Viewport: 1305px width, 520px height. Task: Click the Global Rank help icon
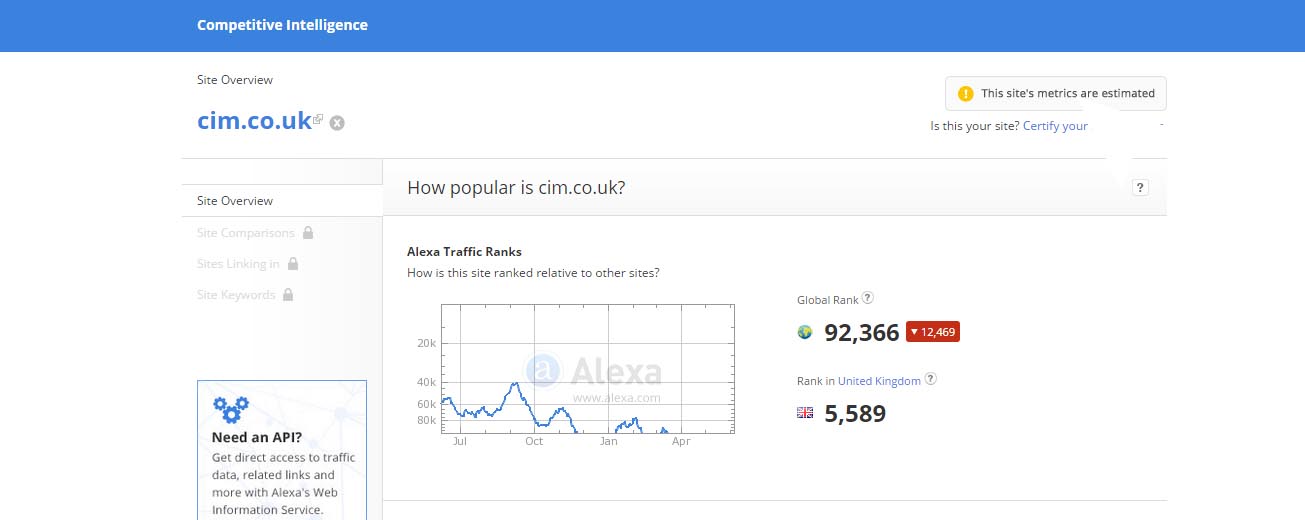tap(868, 298)
